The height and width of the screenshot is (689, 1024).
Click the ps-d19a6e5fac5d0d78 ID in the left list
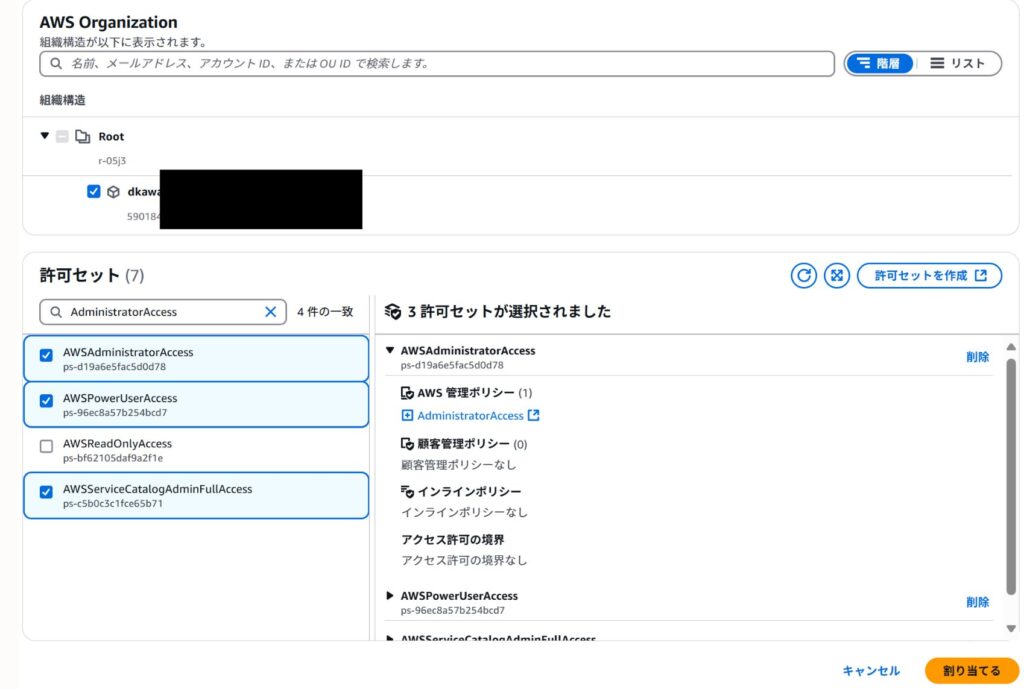point(114,367)
